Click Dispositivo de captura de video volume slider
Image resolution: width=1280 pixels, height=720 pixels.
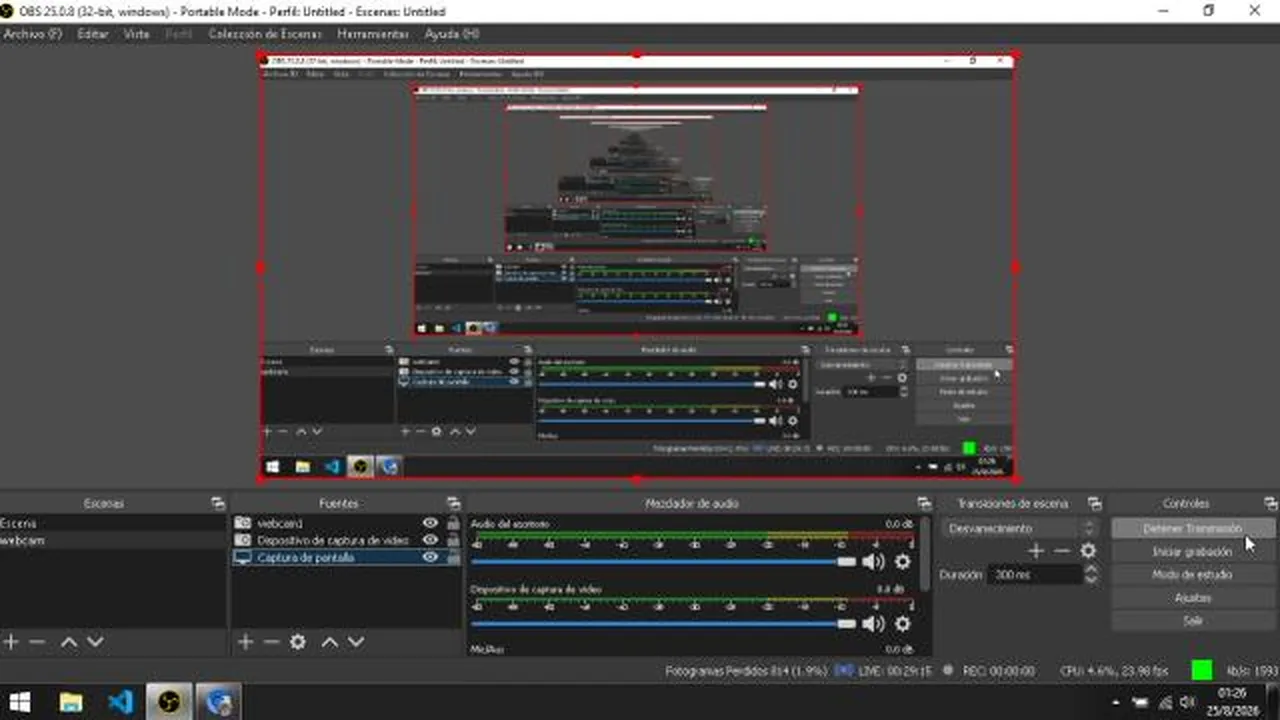coord(664,624)
